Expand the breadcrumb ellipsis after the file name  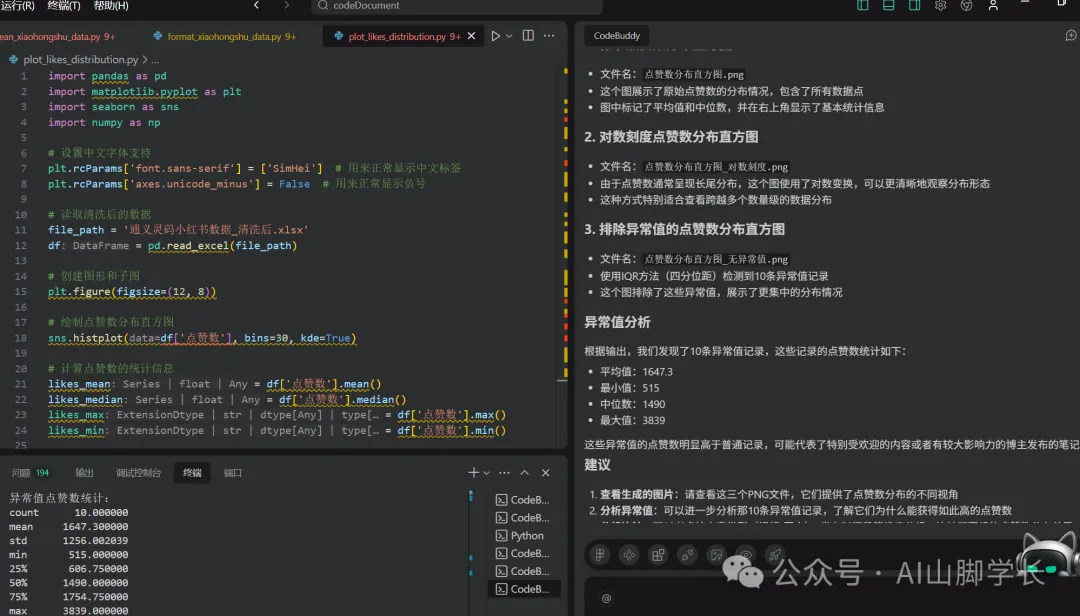click(x=155, y=60)
